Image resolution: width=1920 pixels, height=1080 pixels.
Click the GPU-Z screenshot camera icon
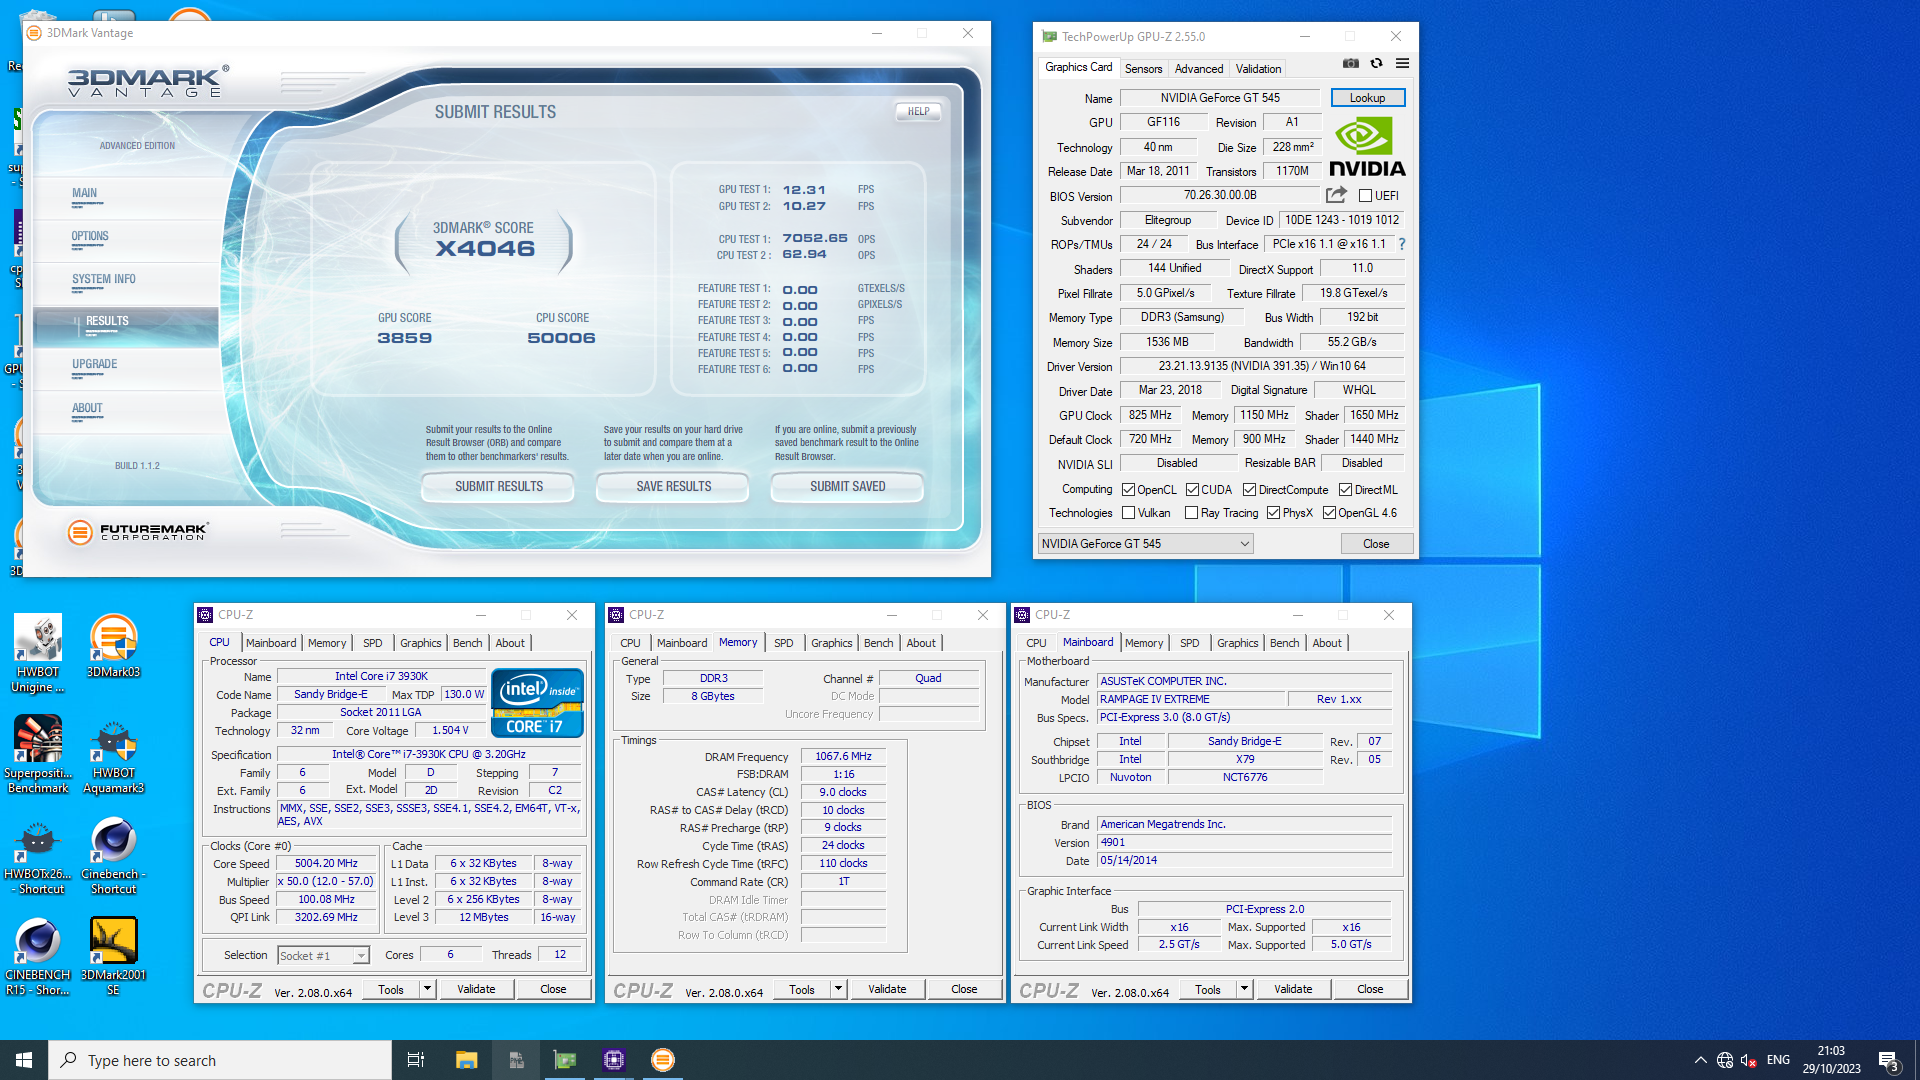click(1350, 63)
